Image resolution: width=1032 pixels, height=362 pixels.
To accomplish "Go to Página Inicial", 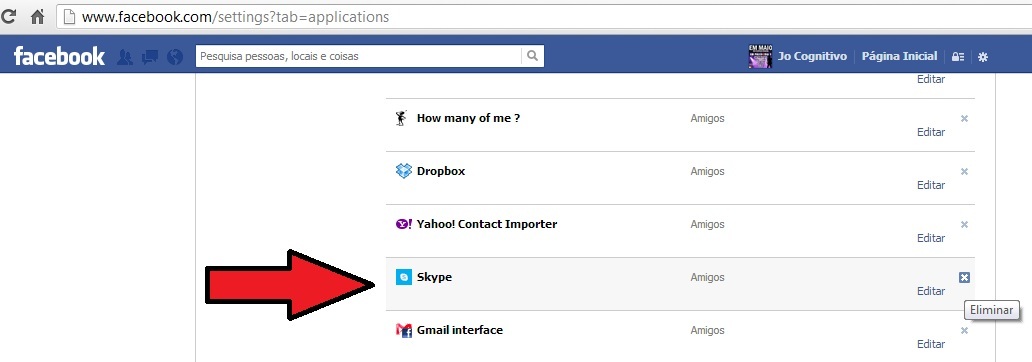I will 899,57.
